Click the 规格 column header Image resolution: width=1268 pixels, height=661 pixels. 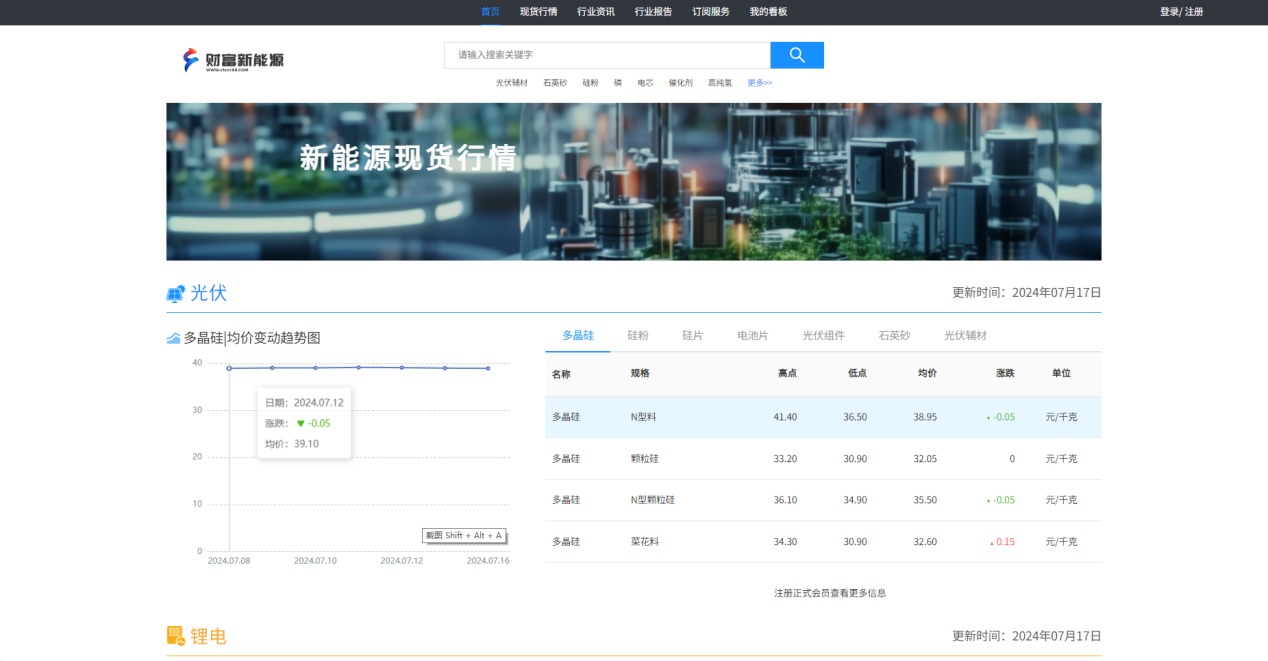coord(640,373)
